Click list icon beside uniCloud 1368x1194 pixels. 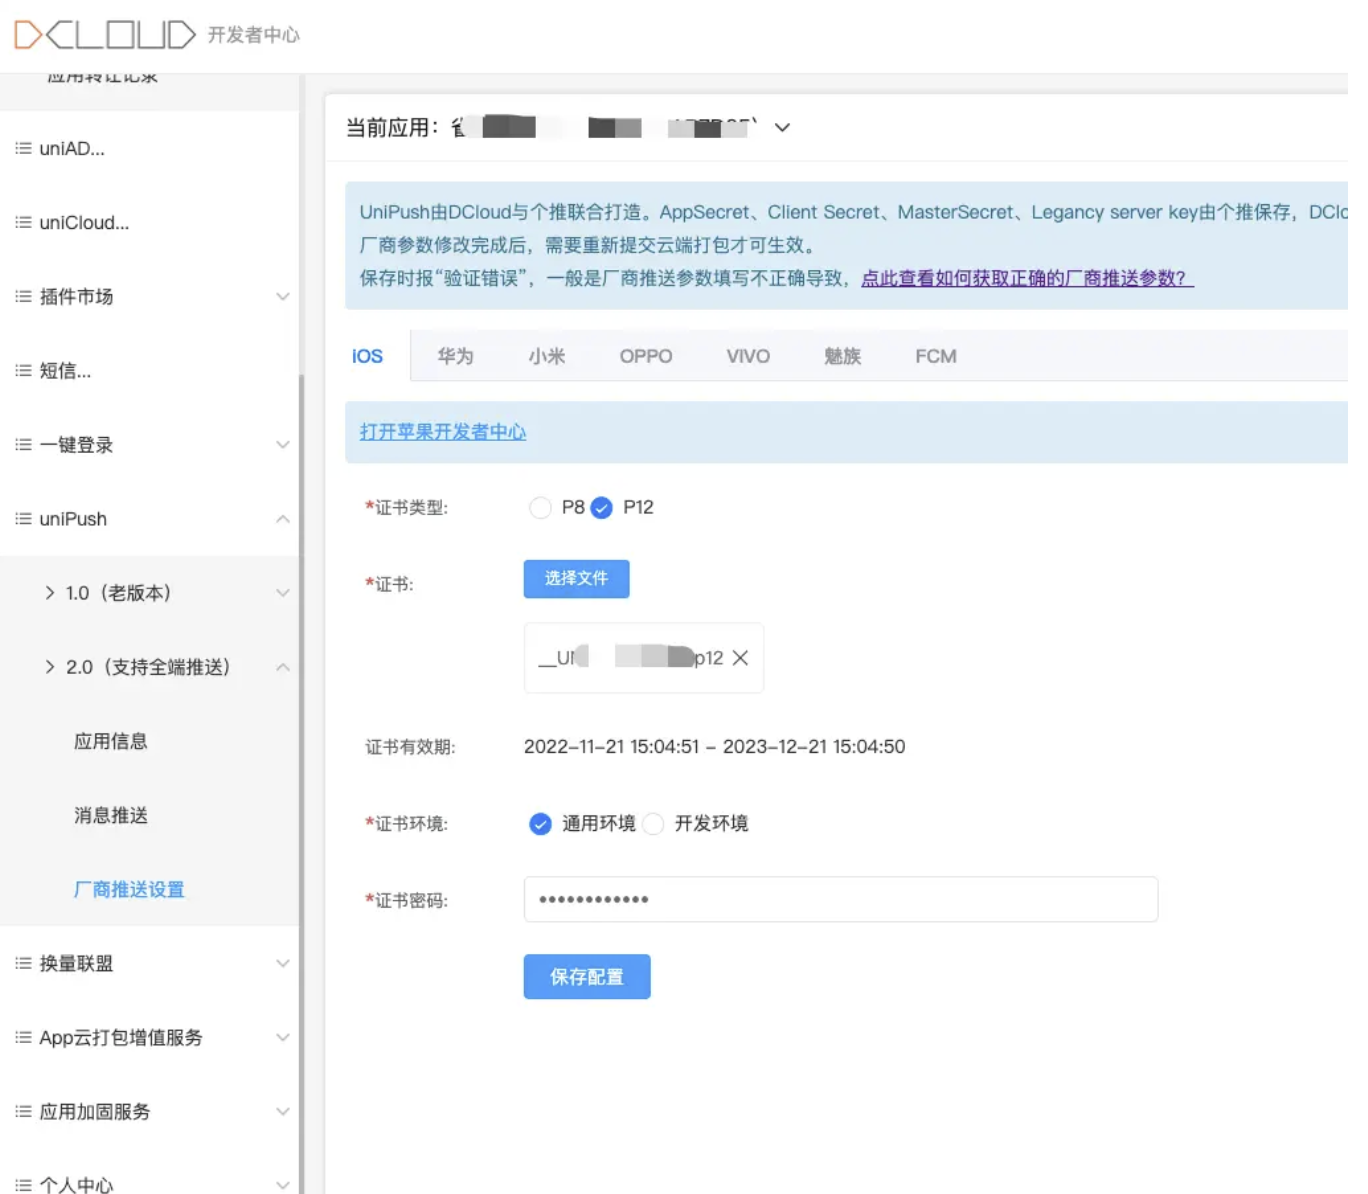point(23,222)
